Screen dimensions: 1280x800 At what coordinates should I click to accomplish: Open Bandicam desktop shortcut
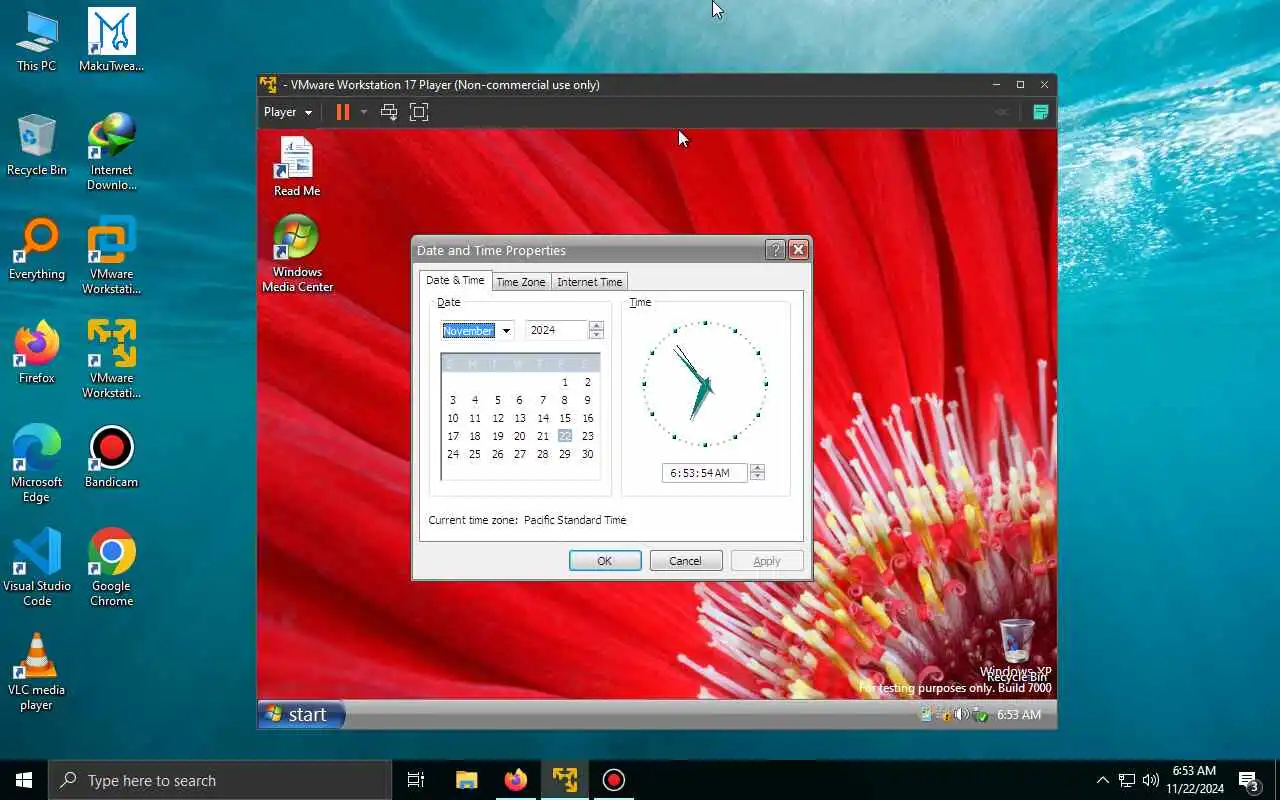click(x=111, y=458)
